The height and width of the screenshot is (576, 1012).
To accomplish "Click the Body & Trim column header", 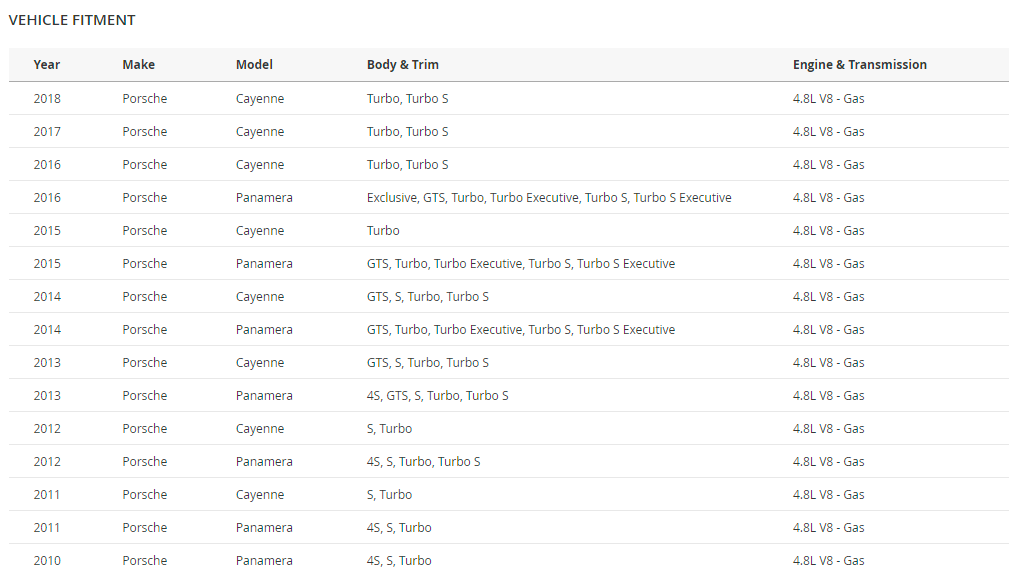I will 403,65.
